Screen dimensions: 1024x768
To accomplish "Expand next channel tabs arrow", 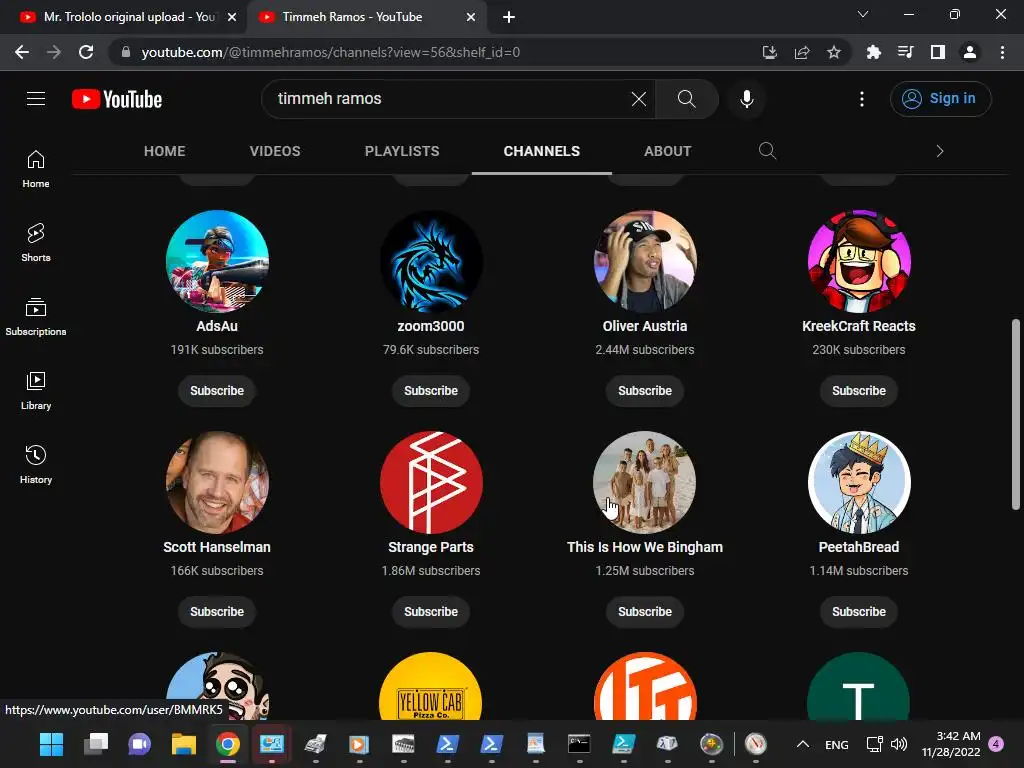I will 940,151.
